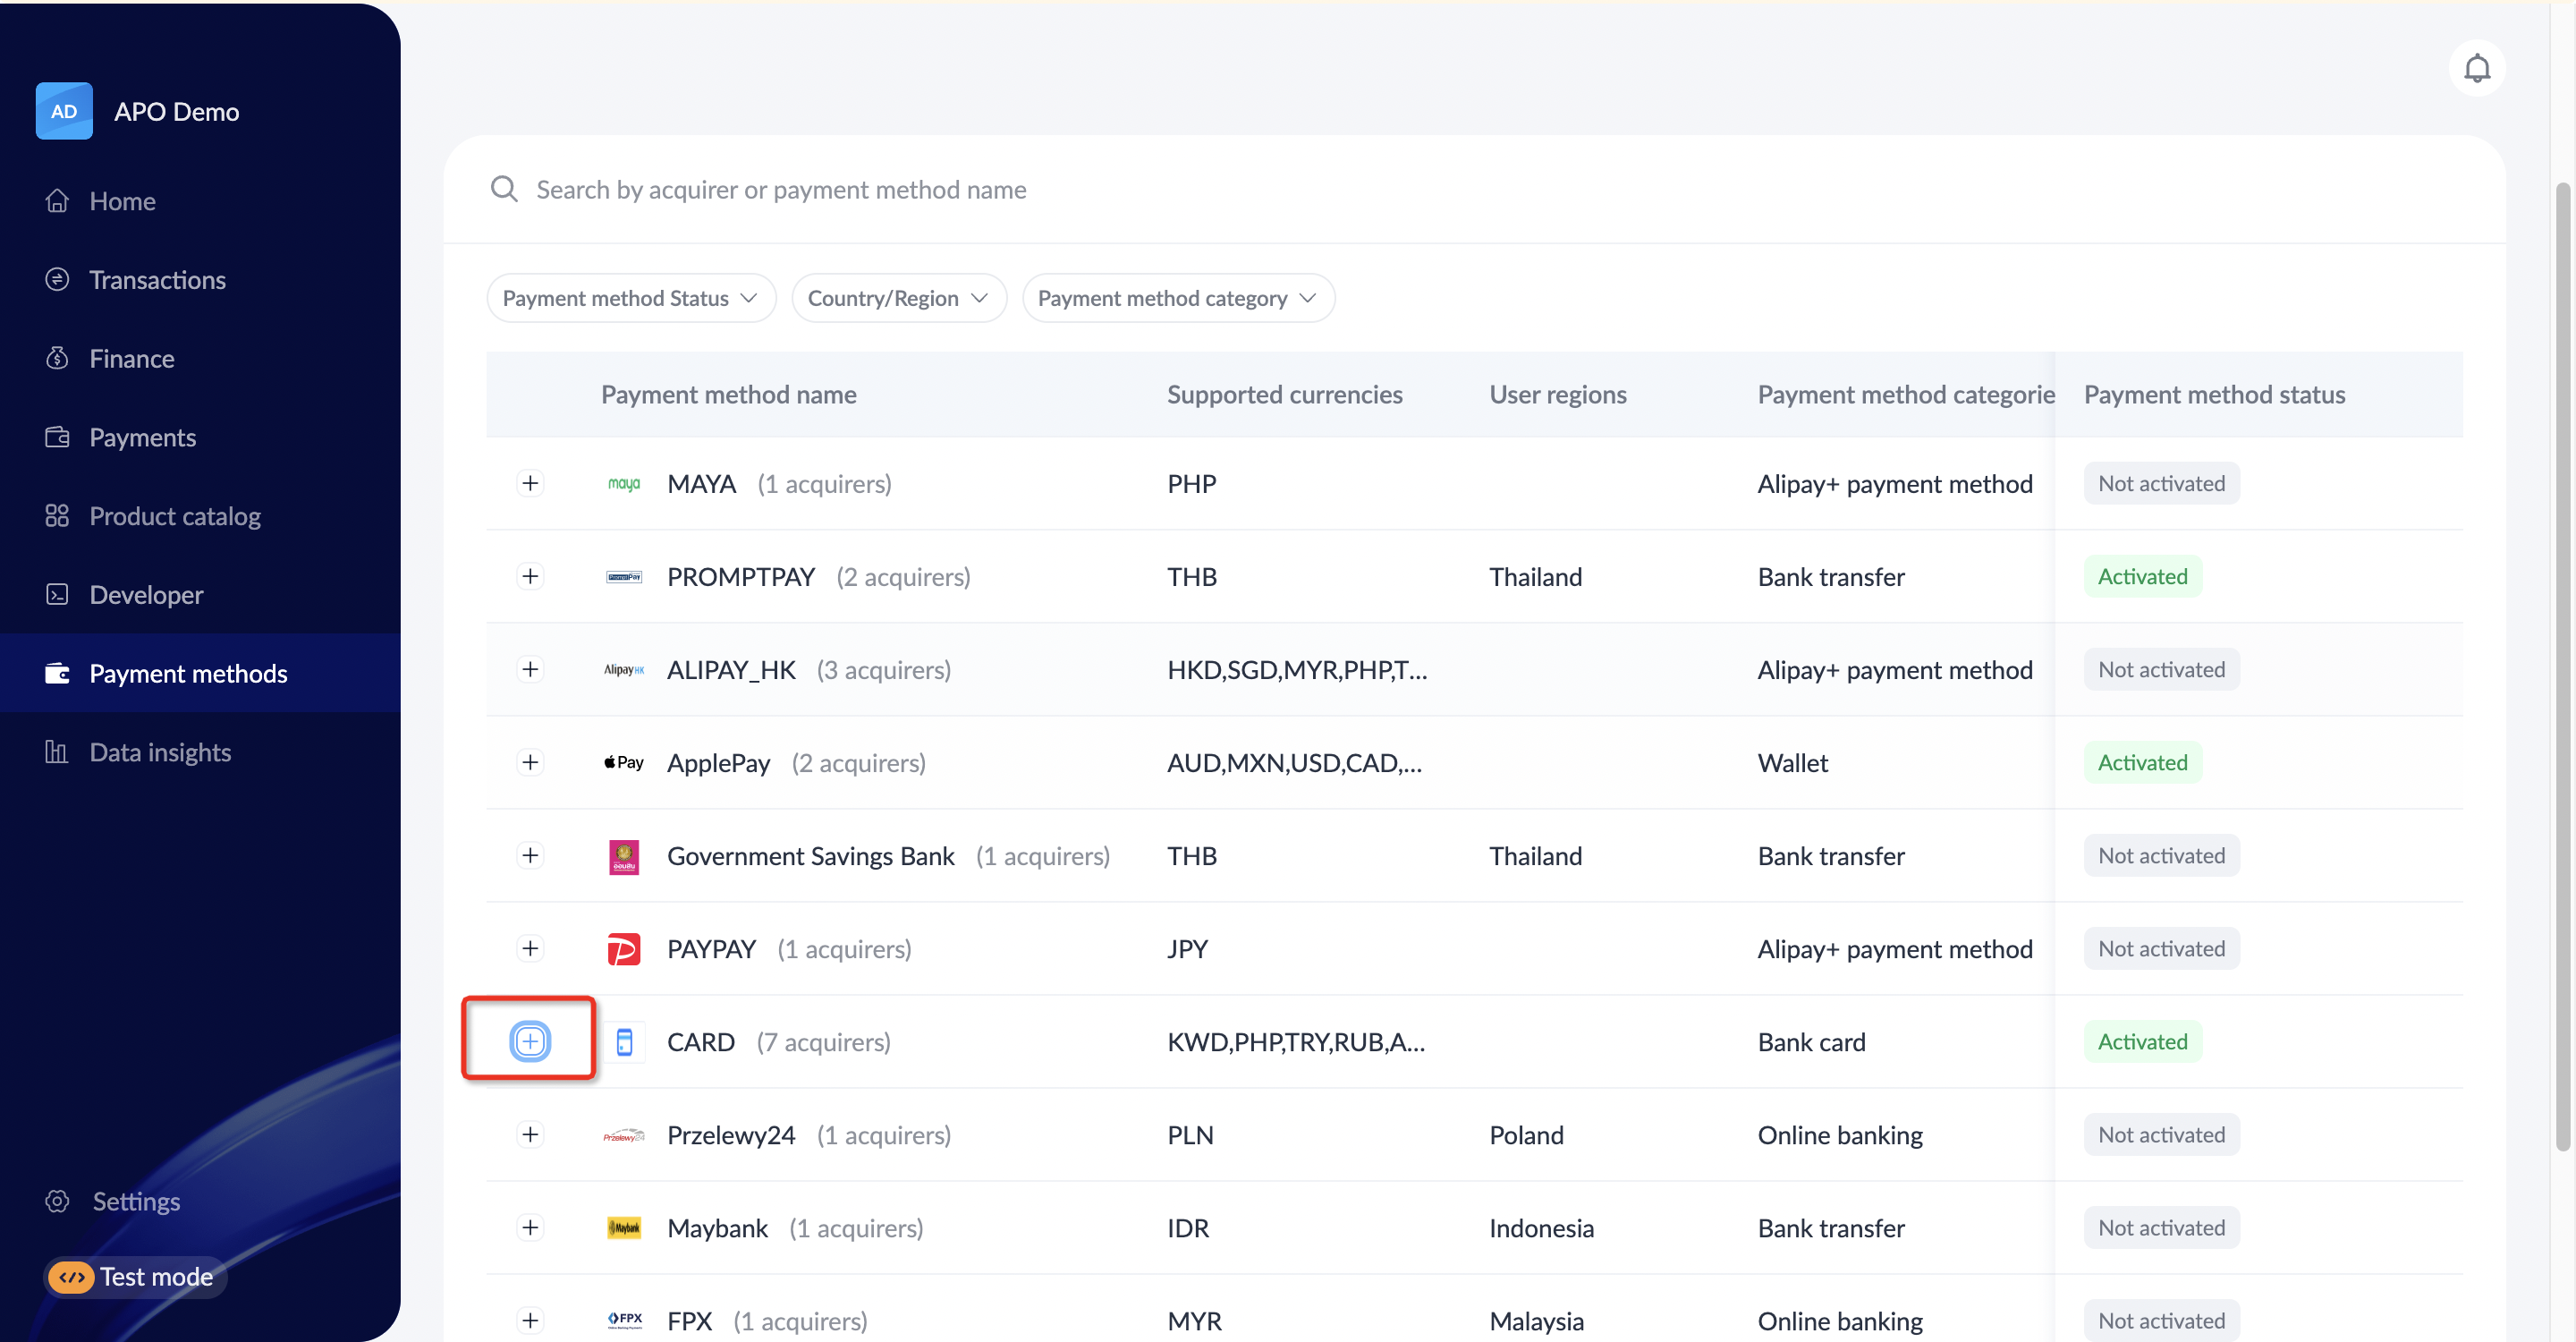Expand the CARD row acquirers
Viewport: 2576px width, 1342px height.
pyautogui.click(x=530, y=1042)
